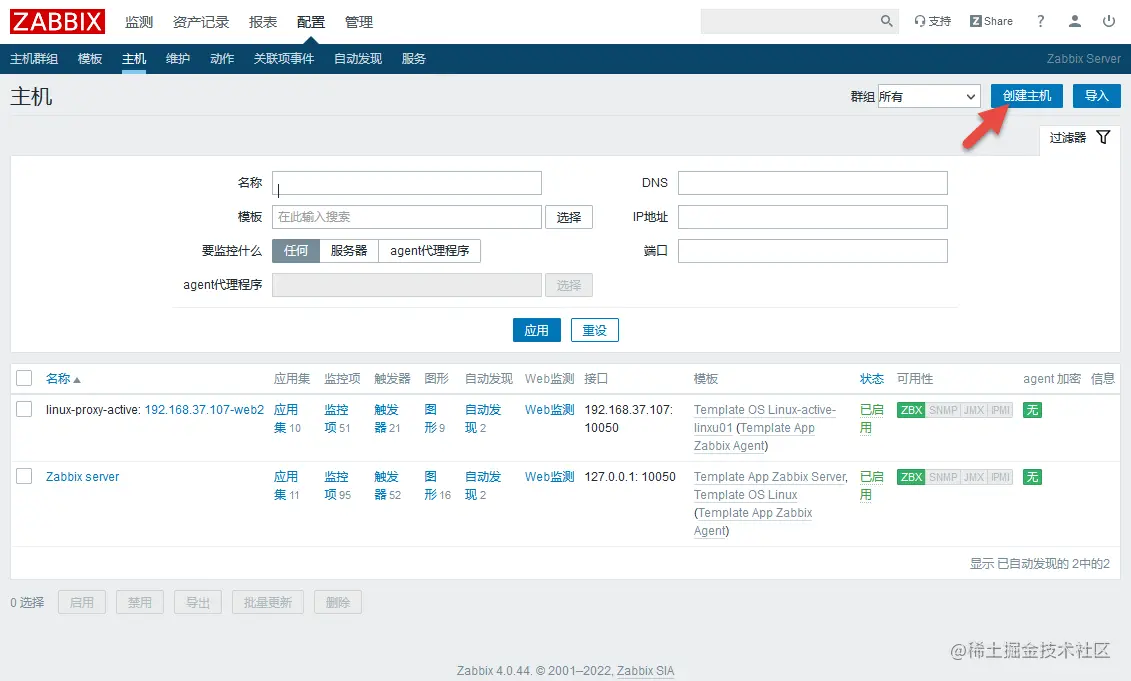Screen dimensions: 1131x681
Task: Choose agent代理程序 monitoring option
Action: point(429,250)
